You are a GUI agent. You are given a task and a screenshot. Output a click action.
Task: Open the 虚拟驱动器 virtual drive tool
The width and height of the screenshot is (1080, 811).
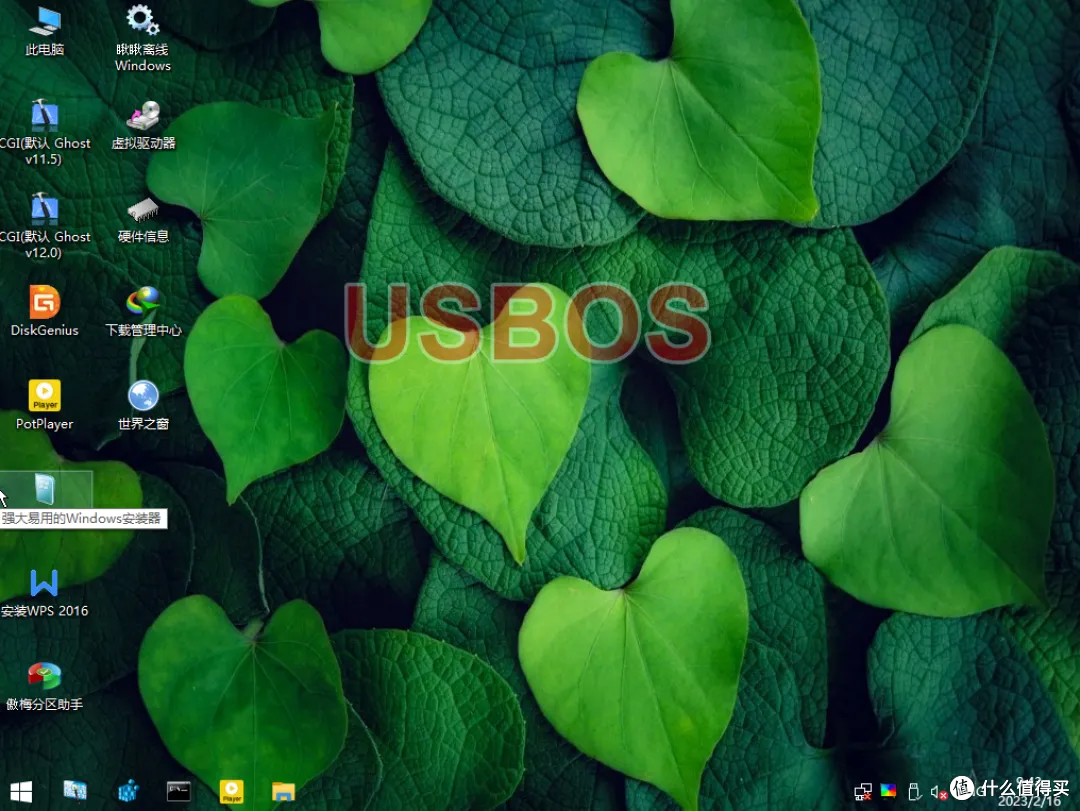click(143, 115)
